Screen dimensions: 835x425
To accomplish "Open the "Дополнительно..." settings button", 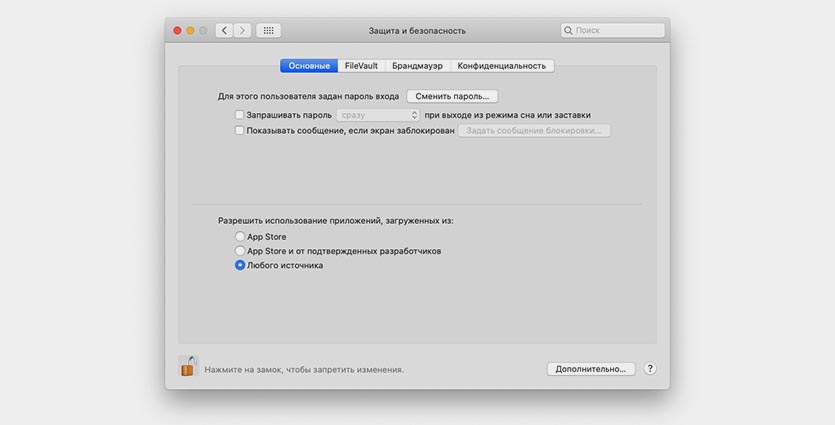I will [x=591, y=369].
